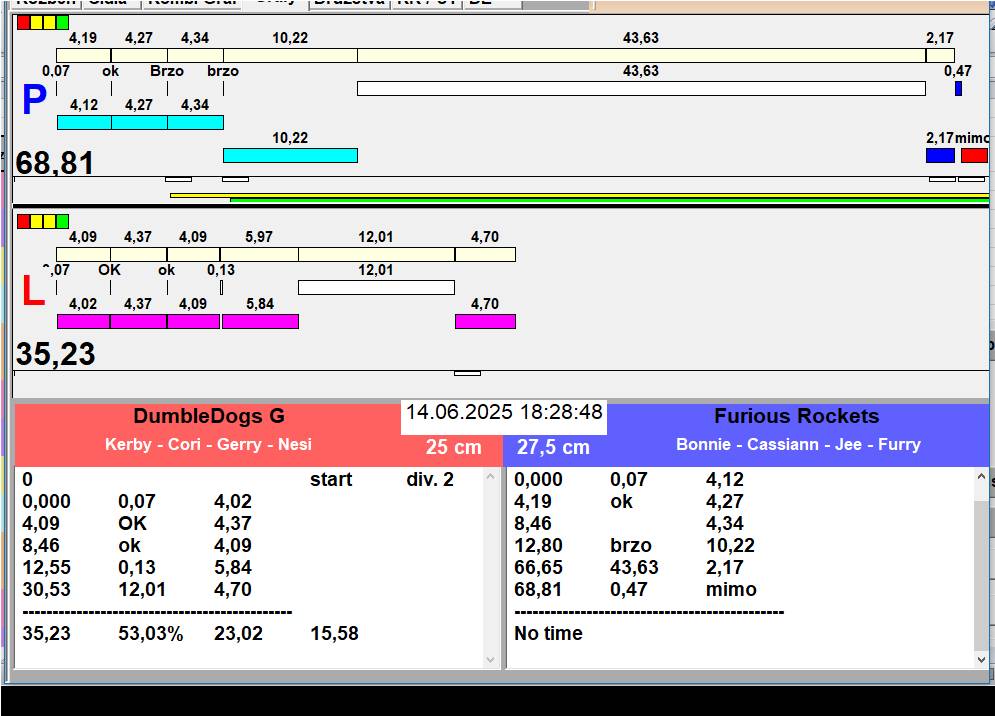Screen dimensions: 995x716
Task: Select the magenta 5,84 bar in lane L
Action: 260,321
